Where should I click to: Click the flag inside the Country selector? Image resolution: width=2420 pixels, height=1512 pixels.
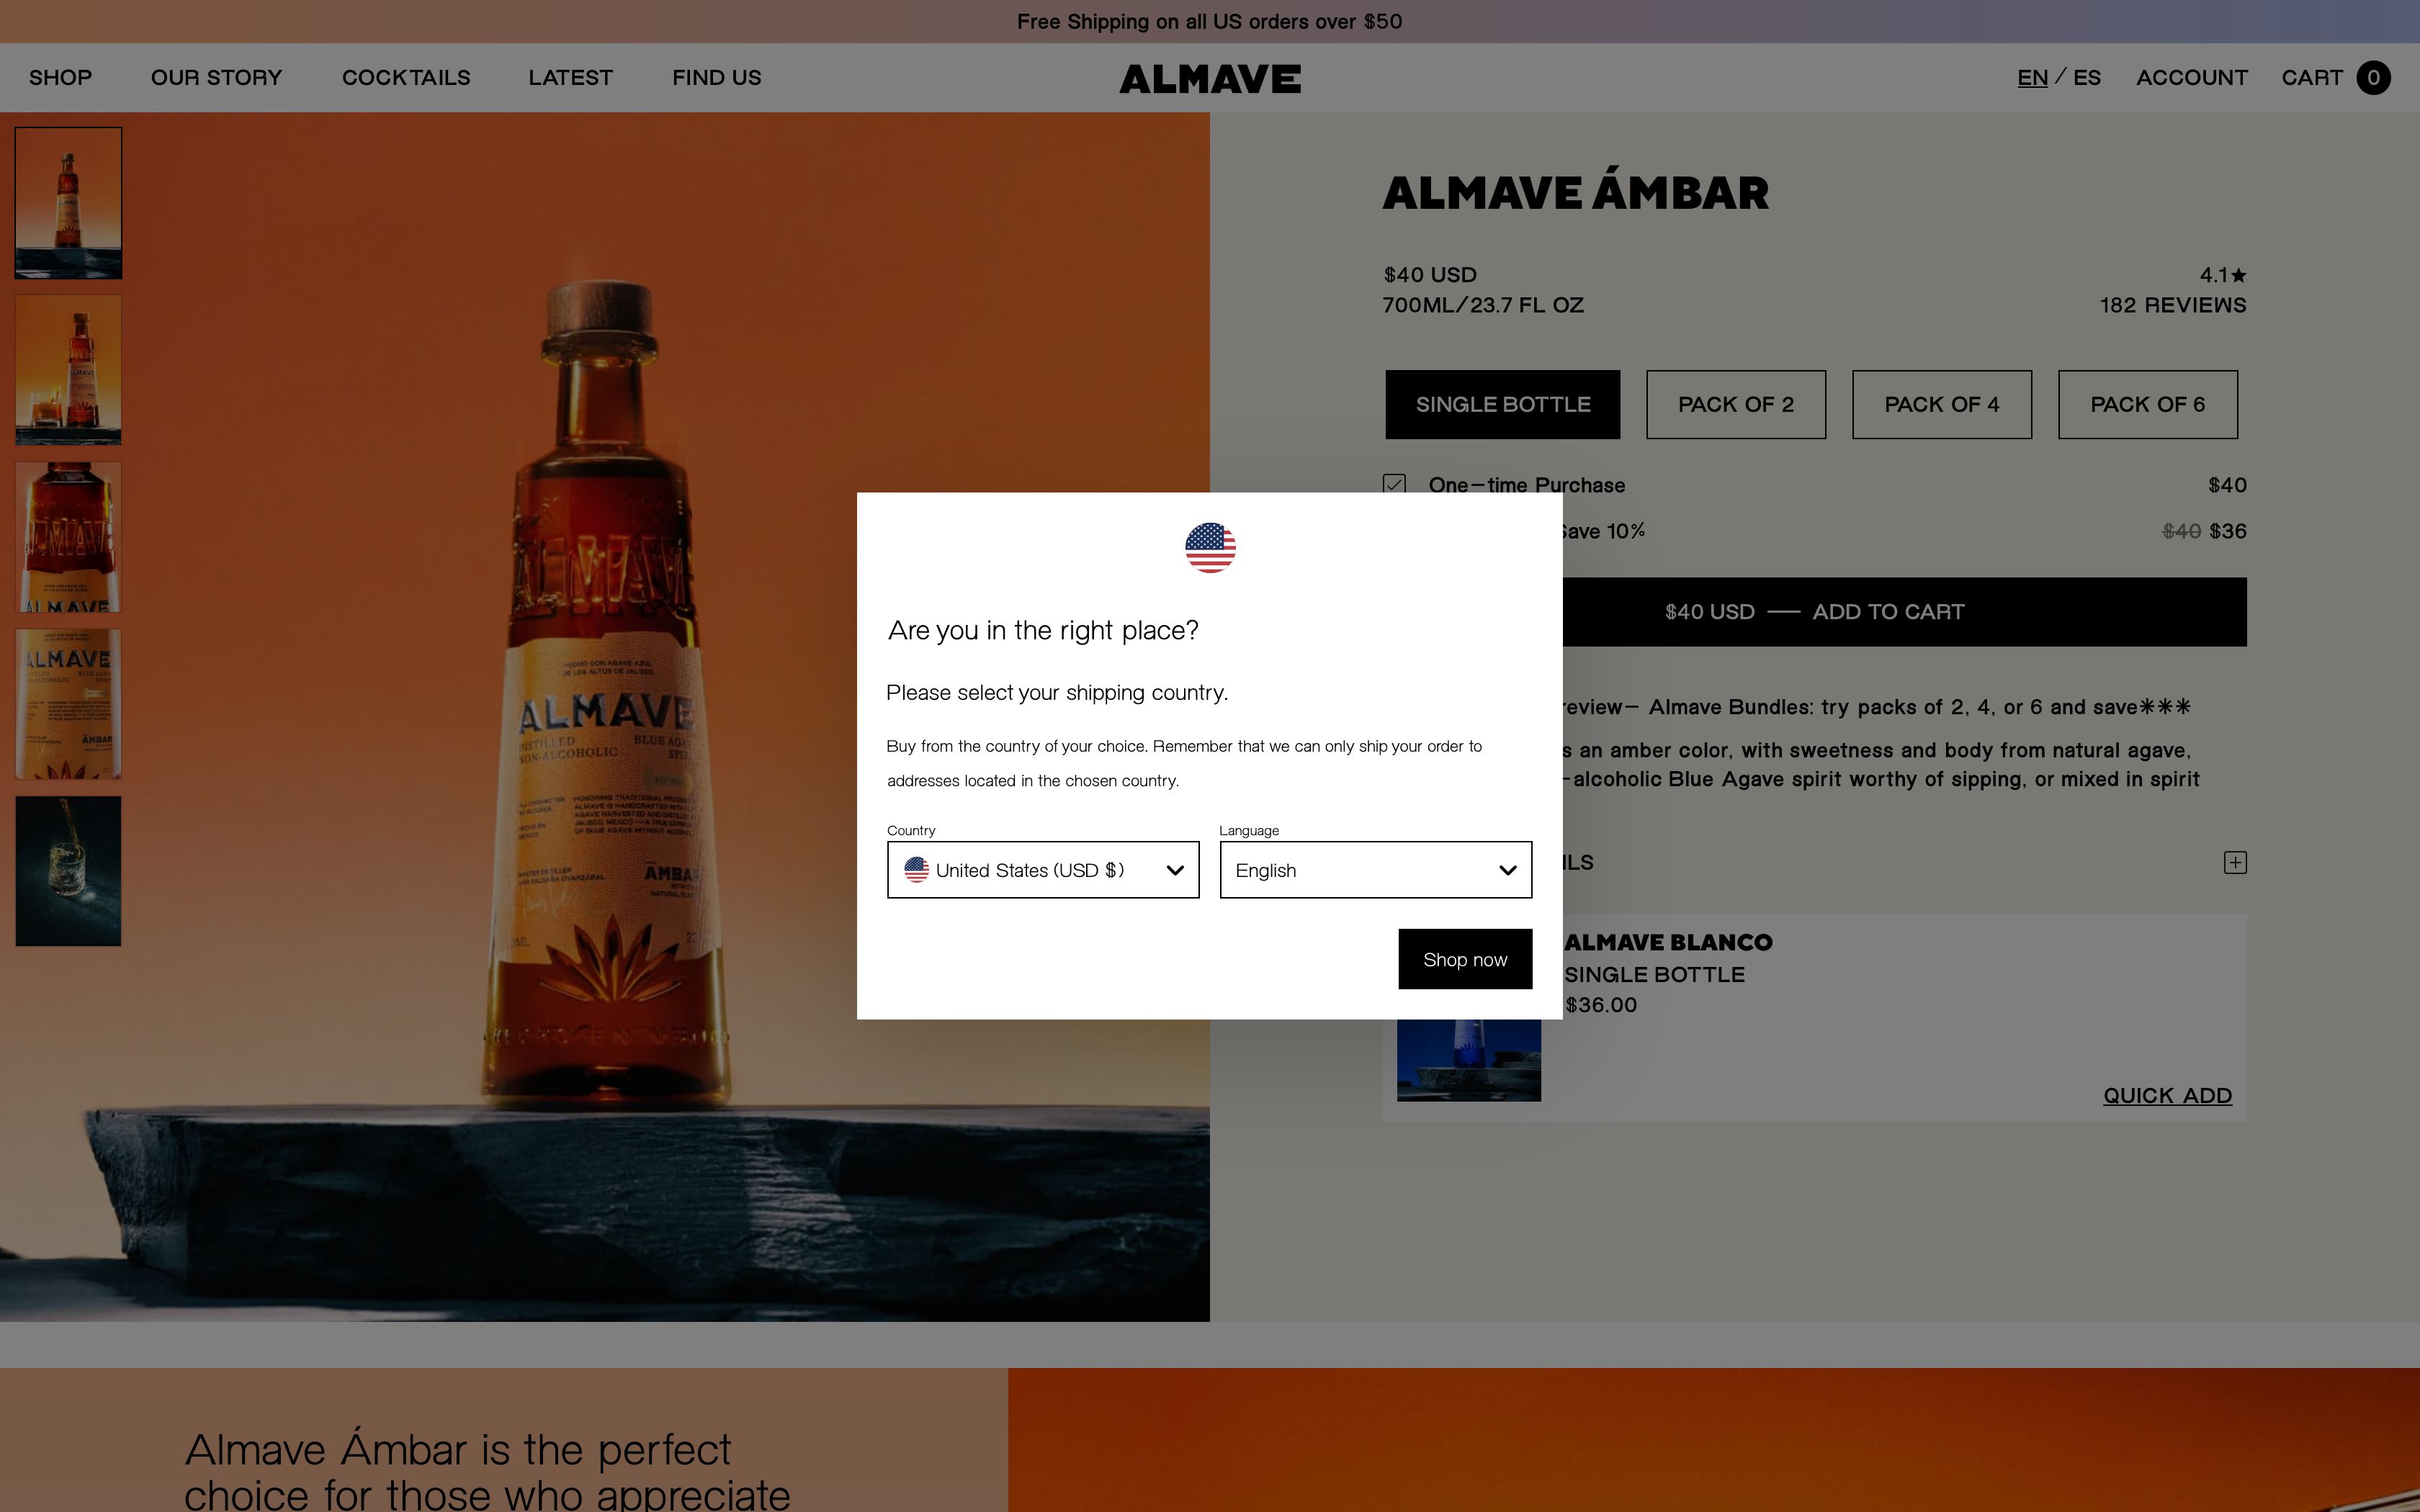pyautogui.click(x=918, y=870)
